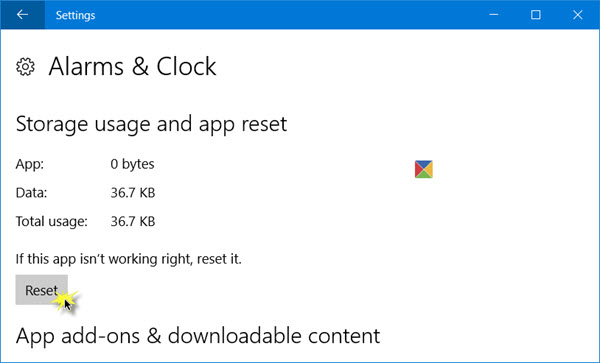Reset the Alarms & Clock app
Screen dimensions: 600x363
41,290
